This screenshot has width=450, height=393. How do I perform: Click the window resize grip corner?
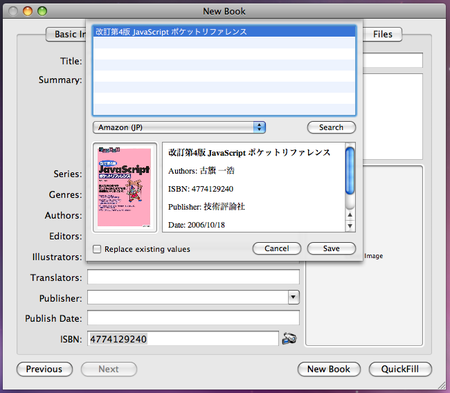coord(441,385)
